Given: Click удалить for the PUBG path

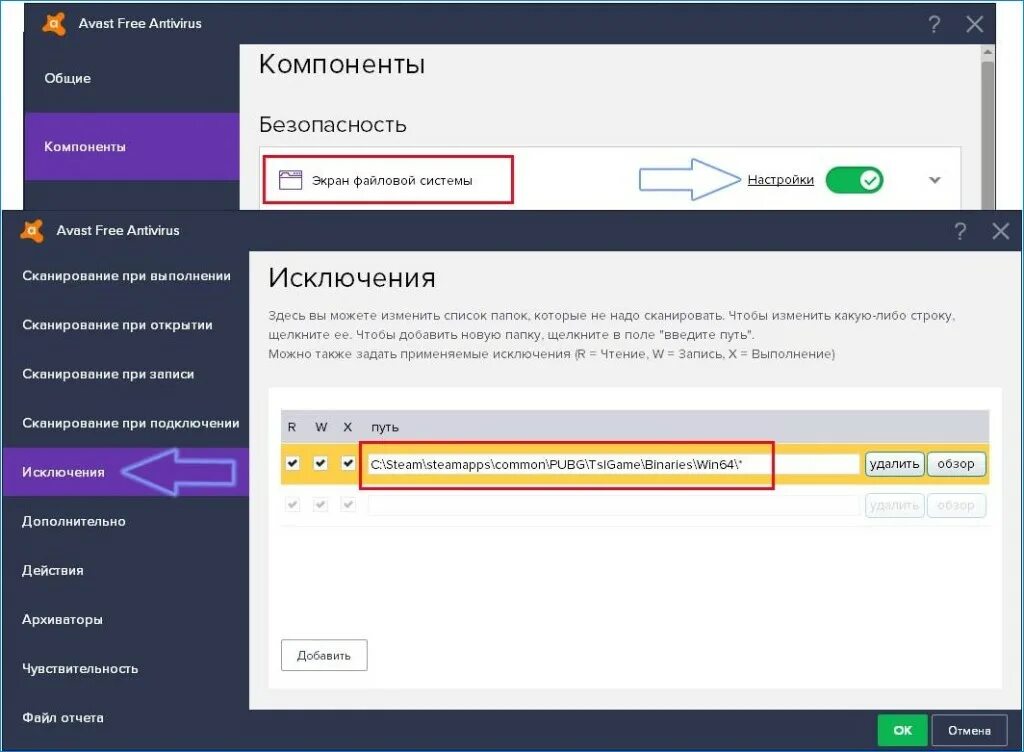Looking at the screenshot, I should [894, 463].
